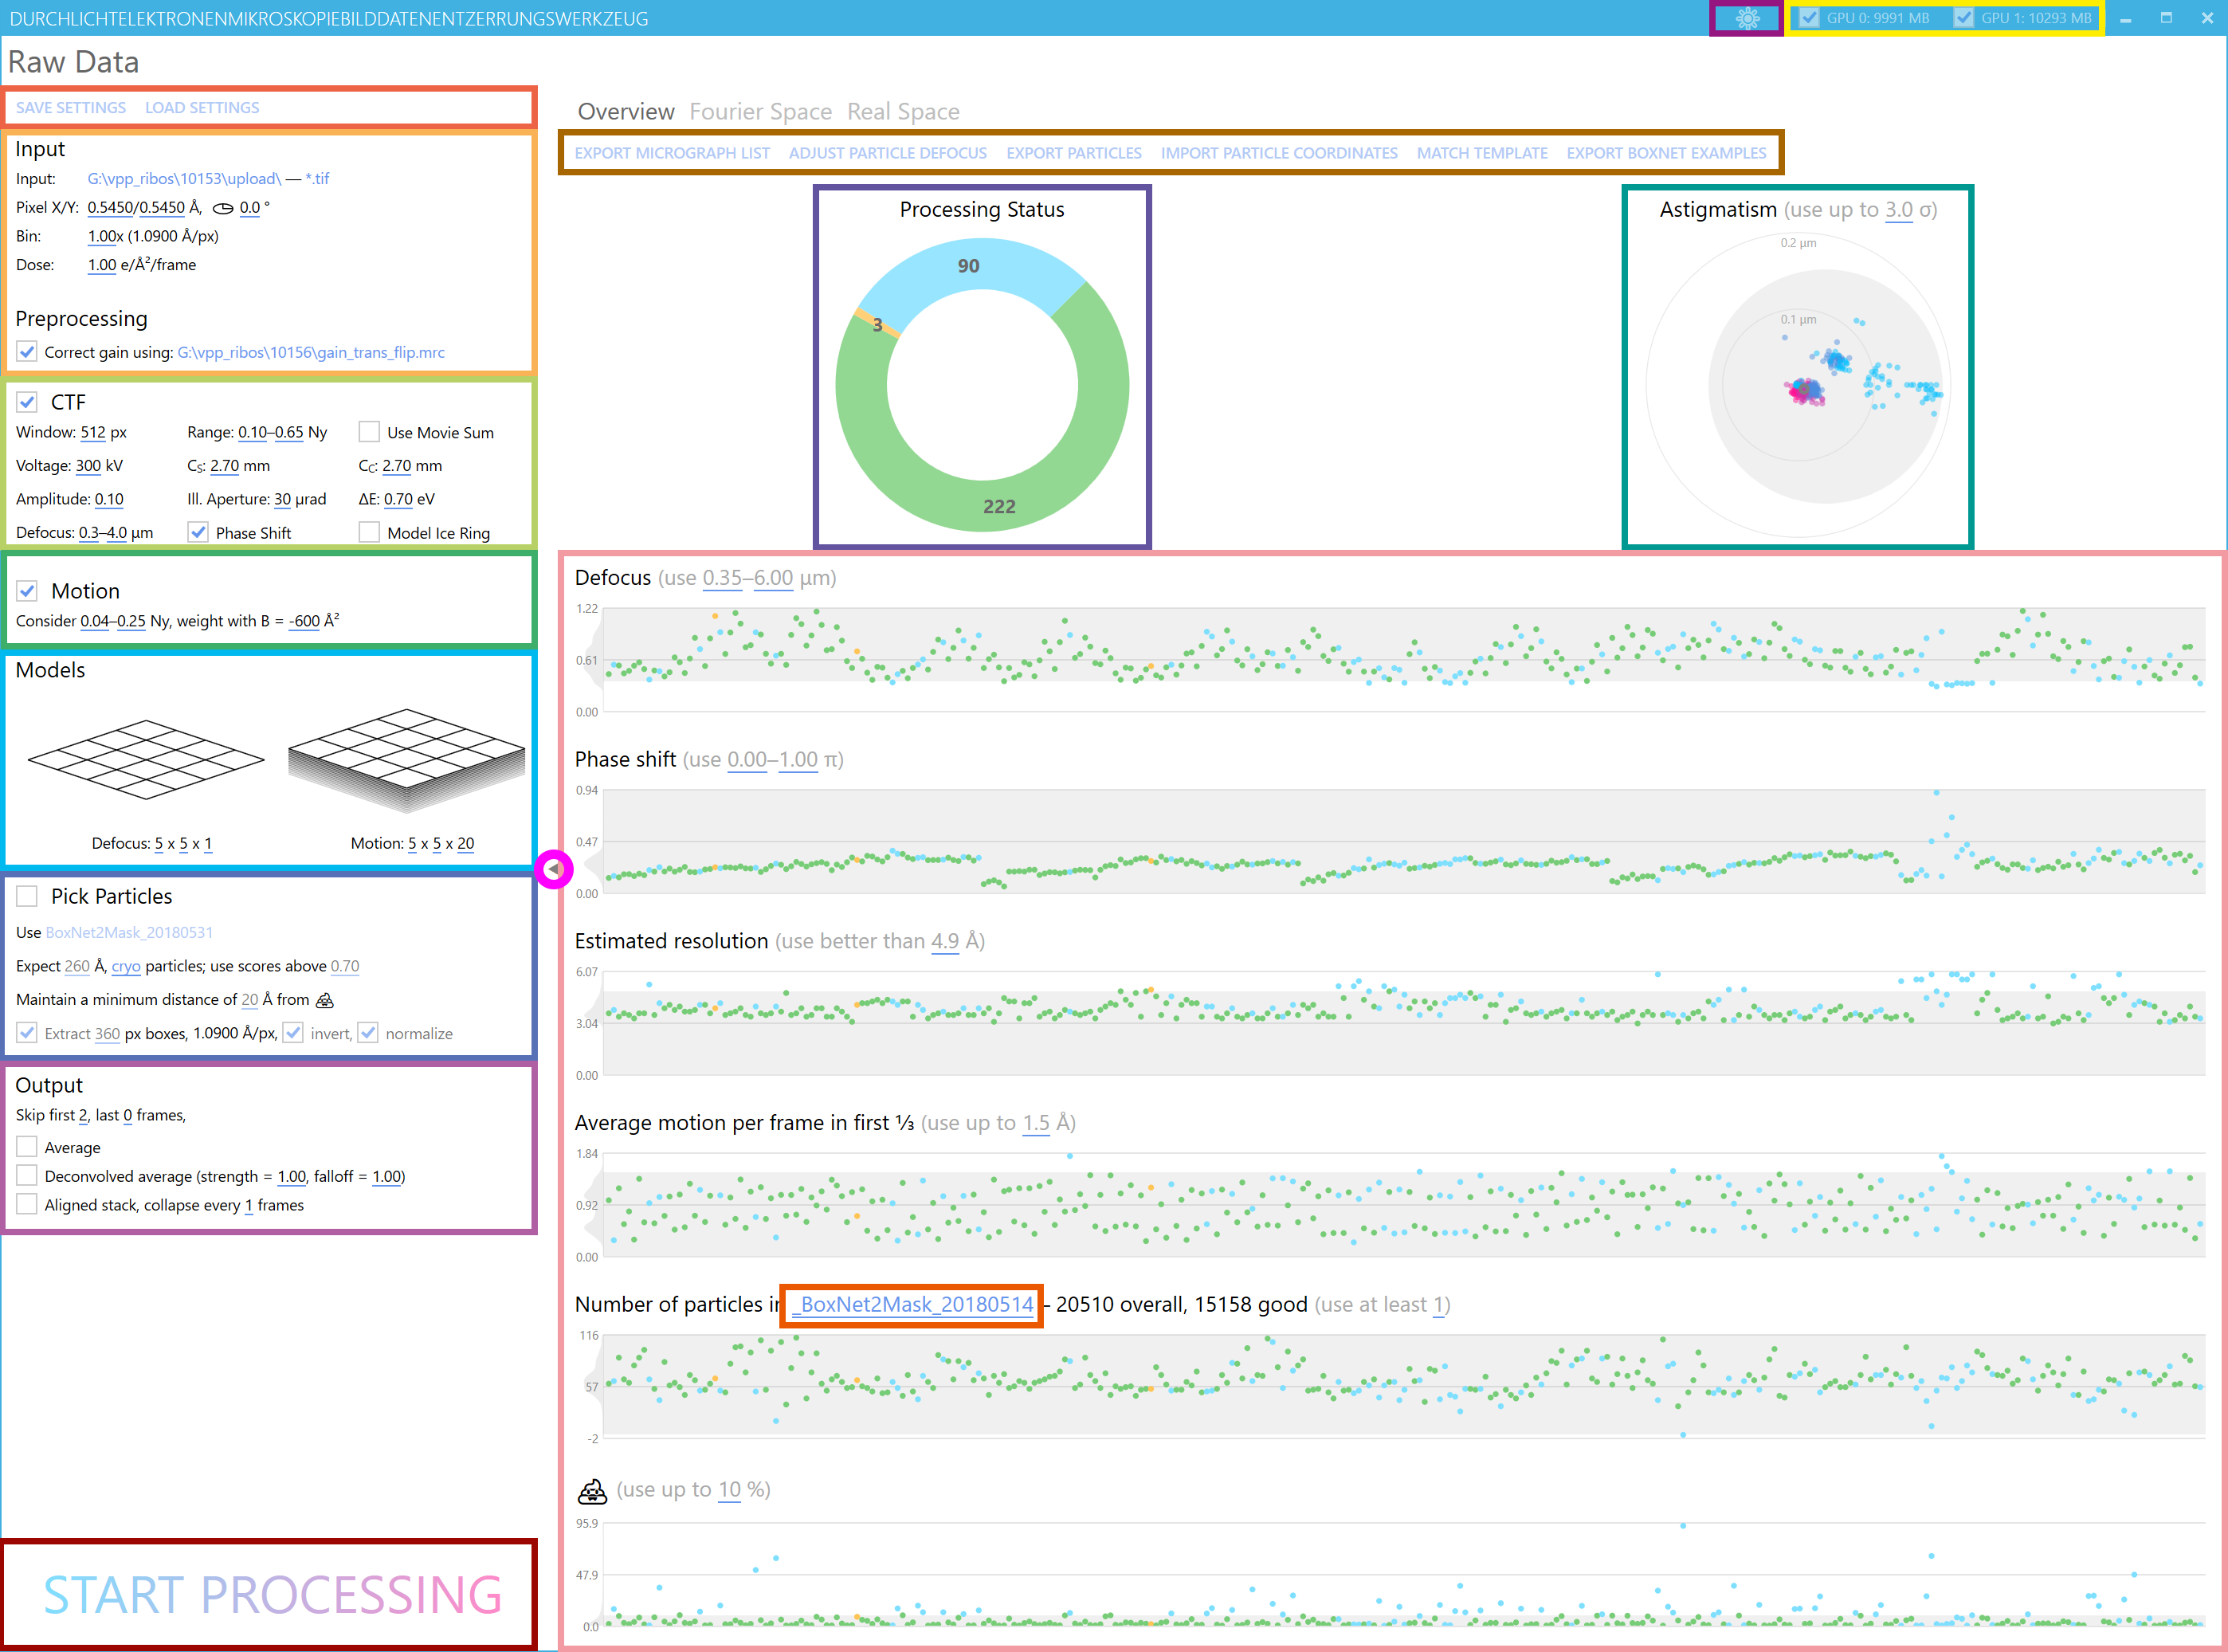Screen dimensions: 2228x1652
Task: Collapse the left settings panel arrow
Action: 553,869
